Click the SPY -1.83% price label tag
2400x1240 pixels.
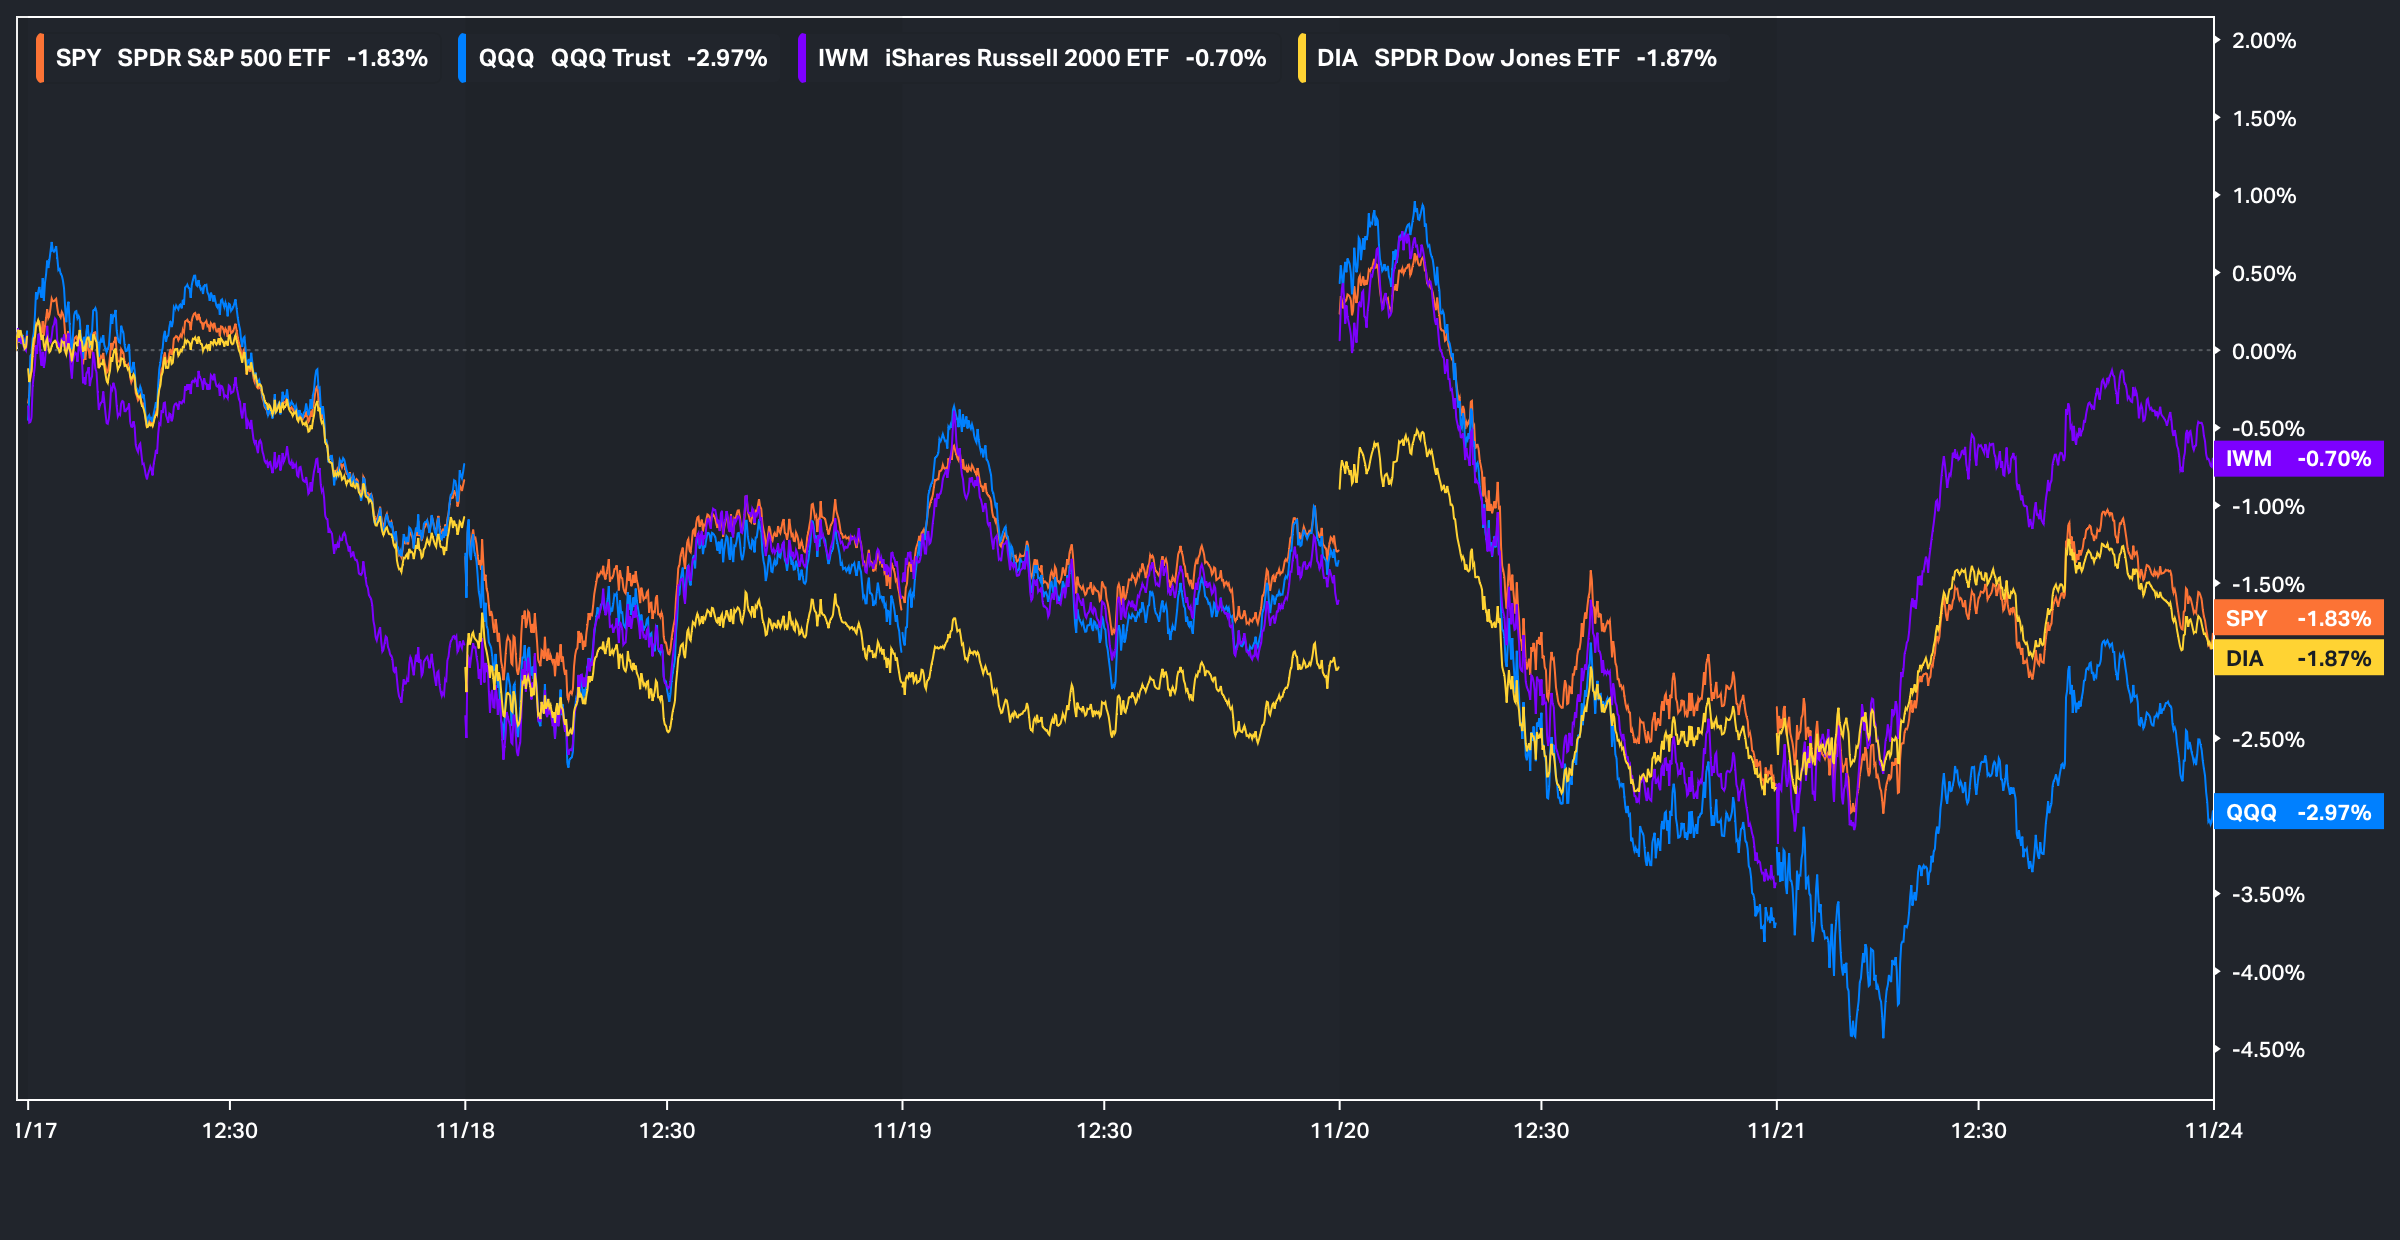click(x=2298, y=618)
